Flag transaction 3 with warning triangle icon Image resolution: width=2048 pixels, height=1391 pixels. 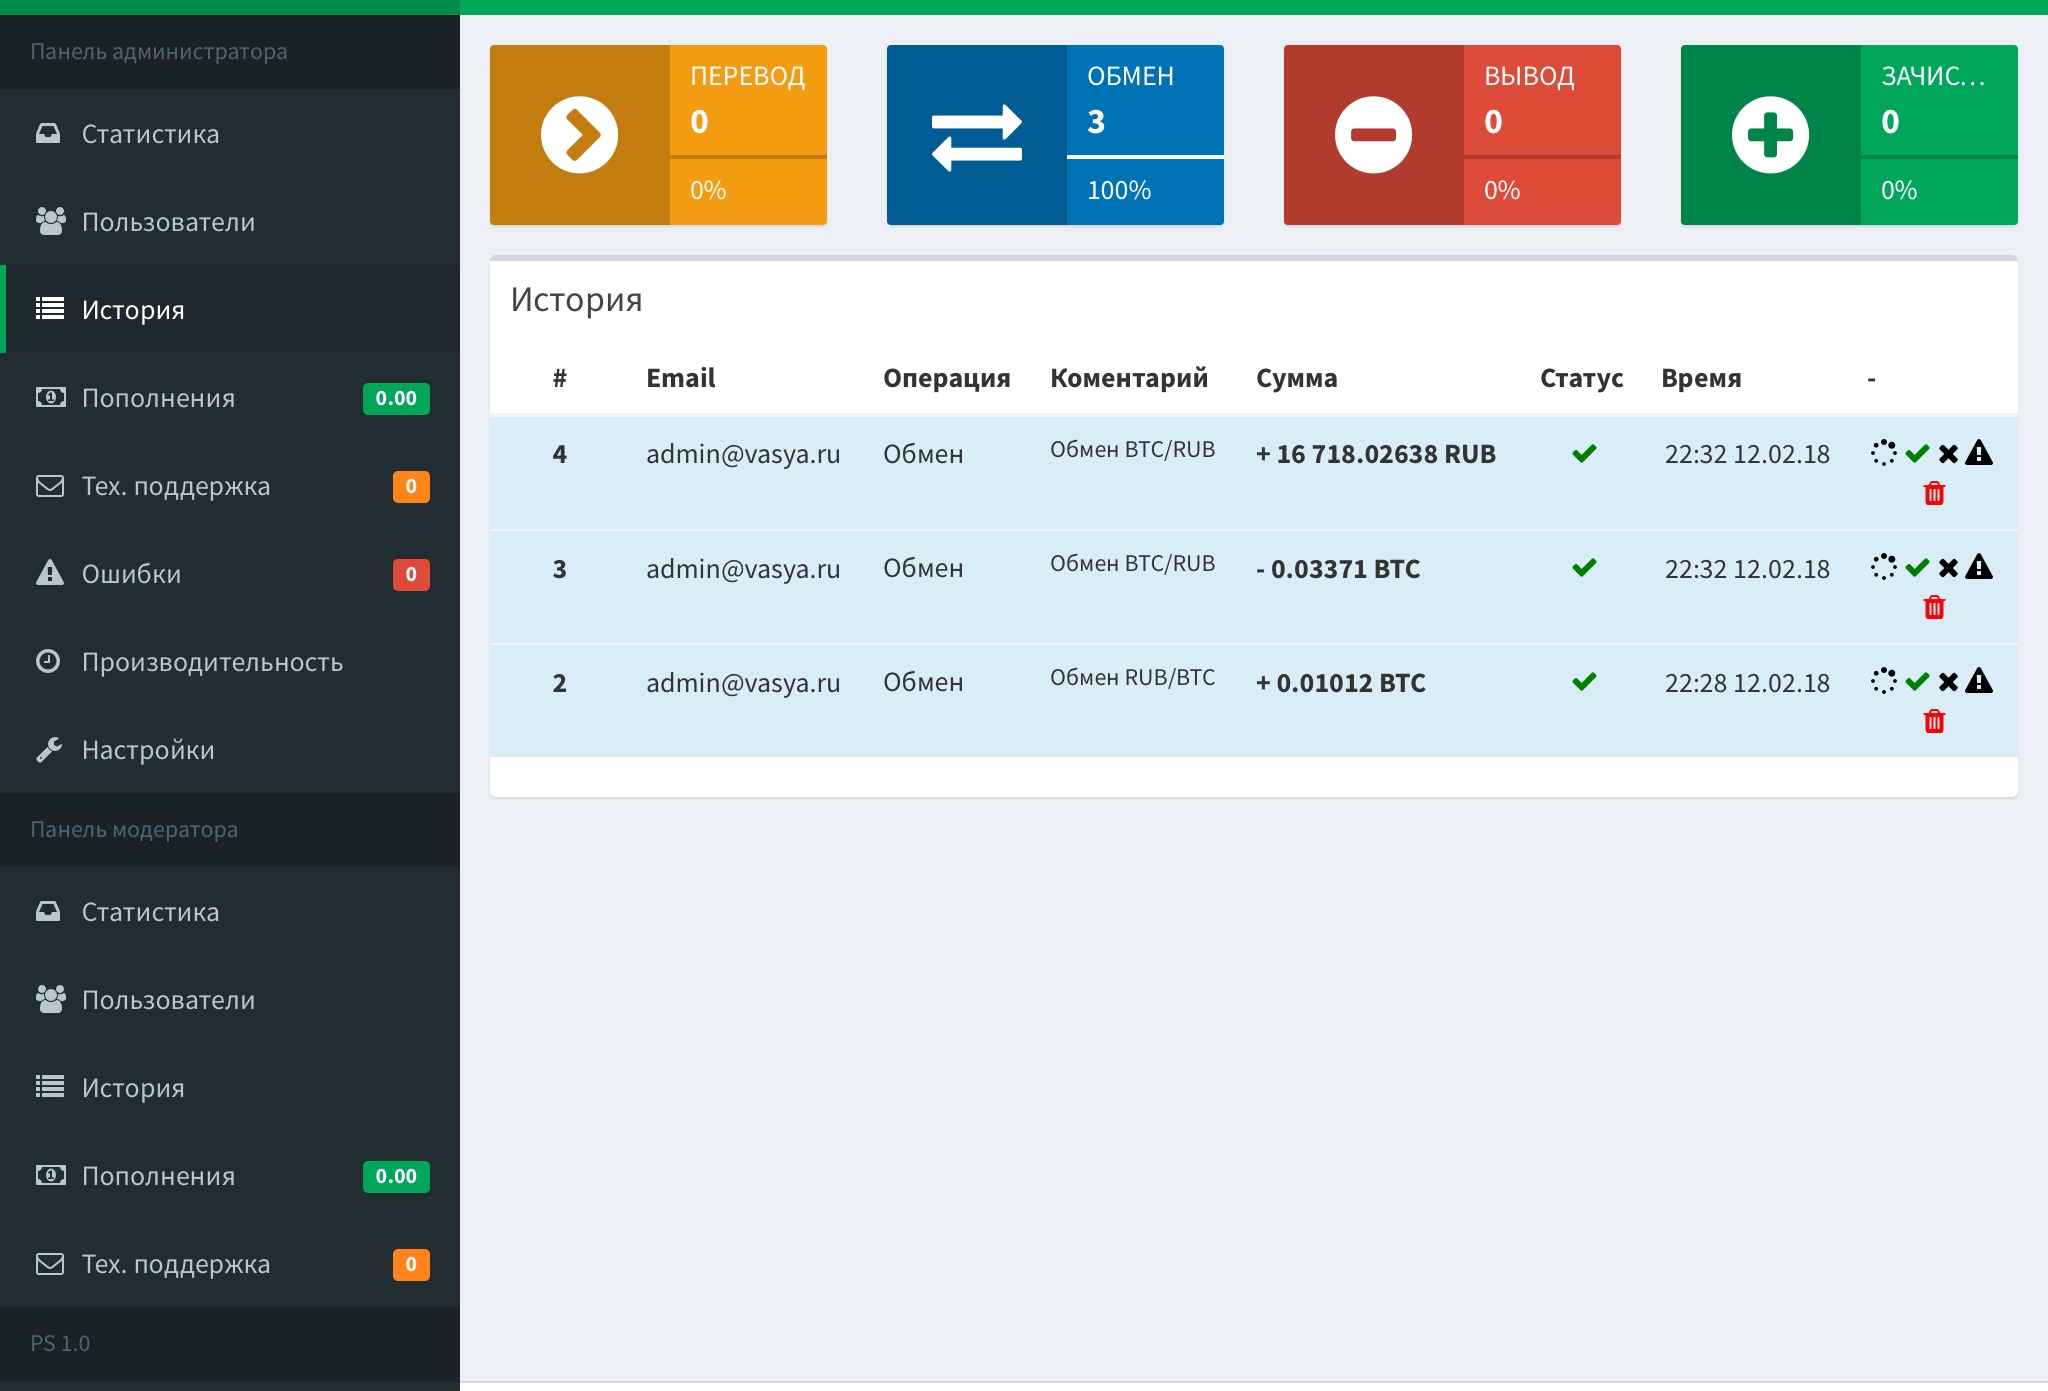pos(1979,568)
